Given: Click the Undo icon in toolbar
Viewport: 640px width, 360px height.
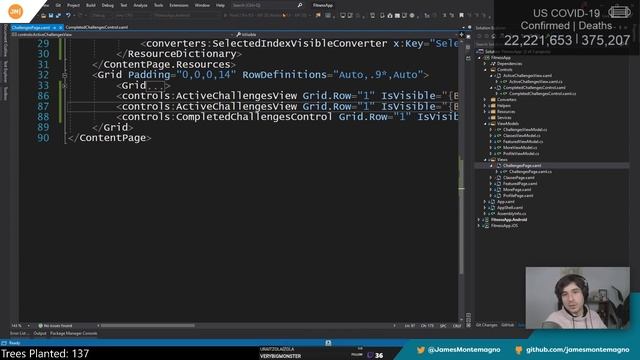Looking at the screenshot, I should [68, 16].
